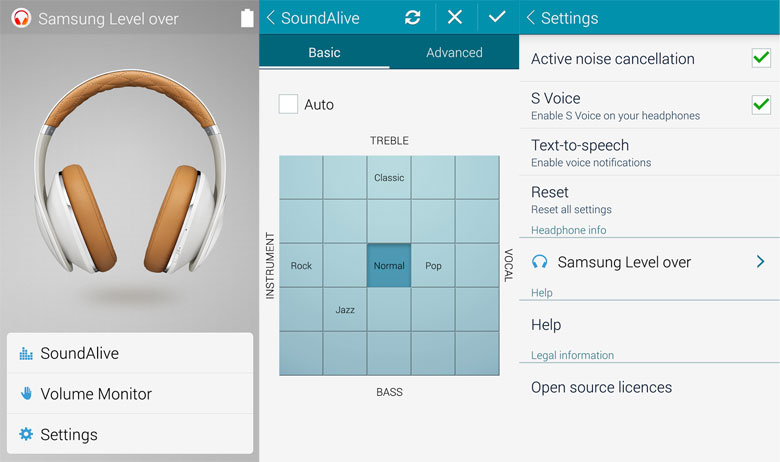Select the Basic tab
The image size is (780, 462).
(x=324, y=53)
